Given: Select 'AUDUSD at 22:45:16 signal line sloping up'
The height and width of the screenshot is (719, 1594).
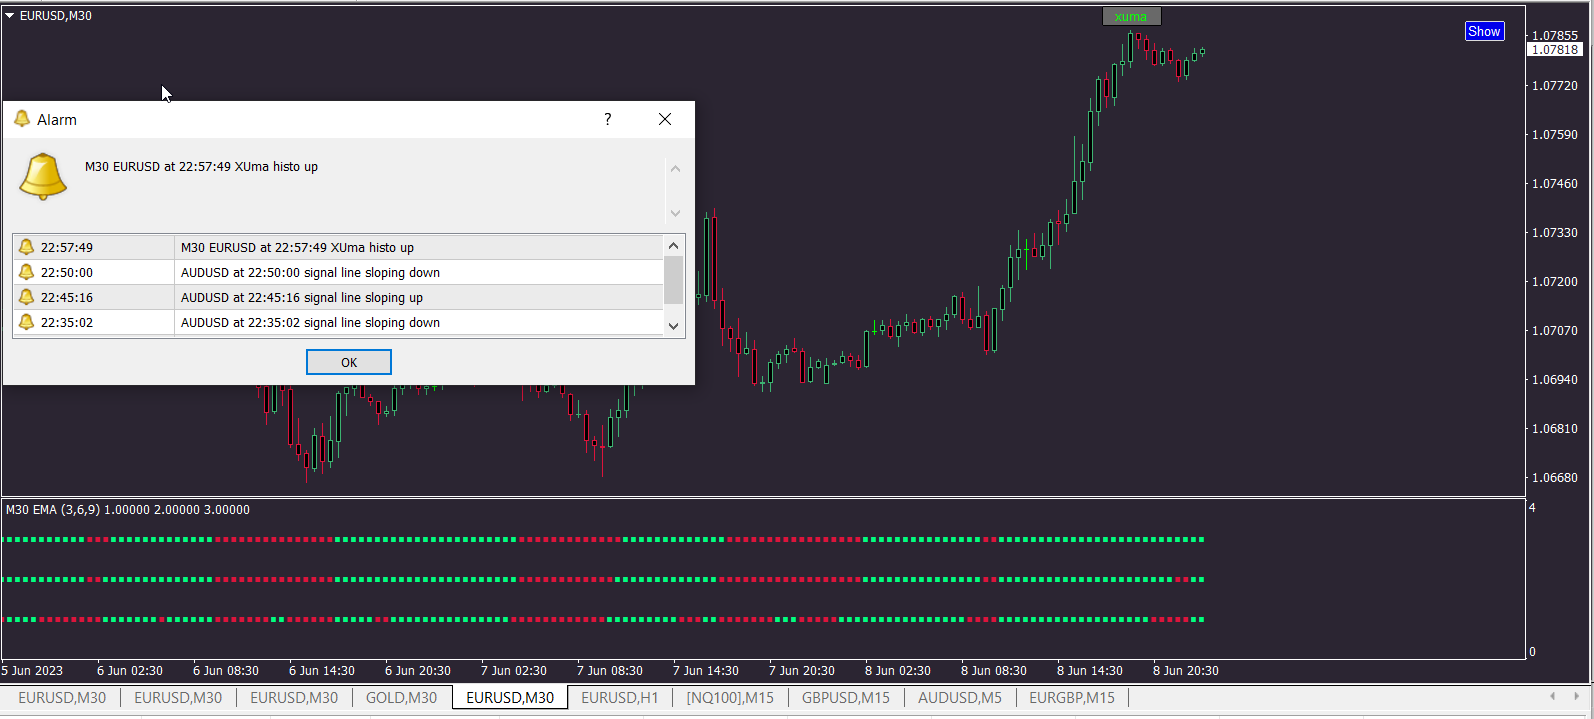Looking at the screenshot, I should pos(302,297).
